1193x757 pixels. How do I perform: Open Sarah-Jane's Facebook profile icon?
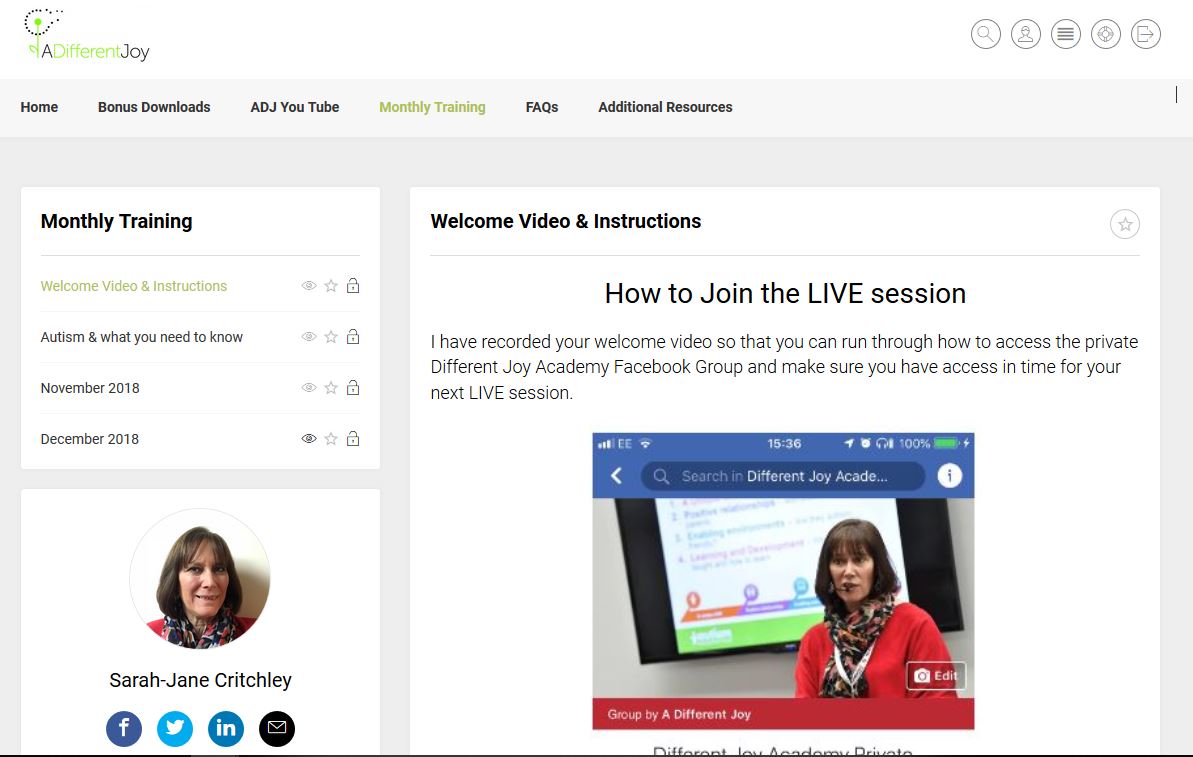pos(124,728)
